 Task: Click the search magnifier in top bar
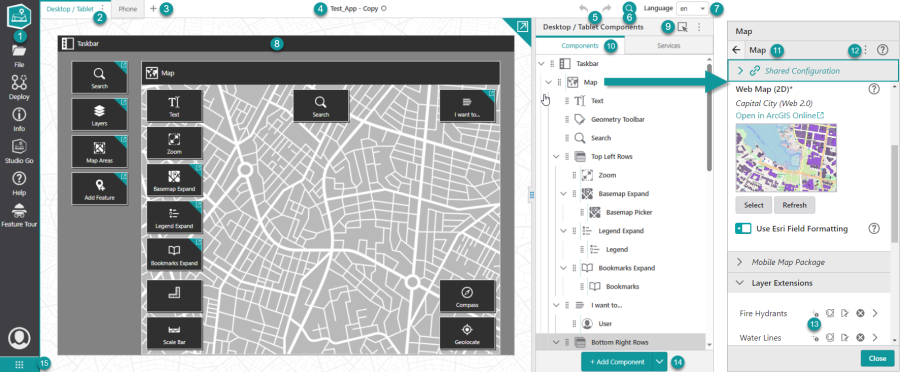coord(629,8)
